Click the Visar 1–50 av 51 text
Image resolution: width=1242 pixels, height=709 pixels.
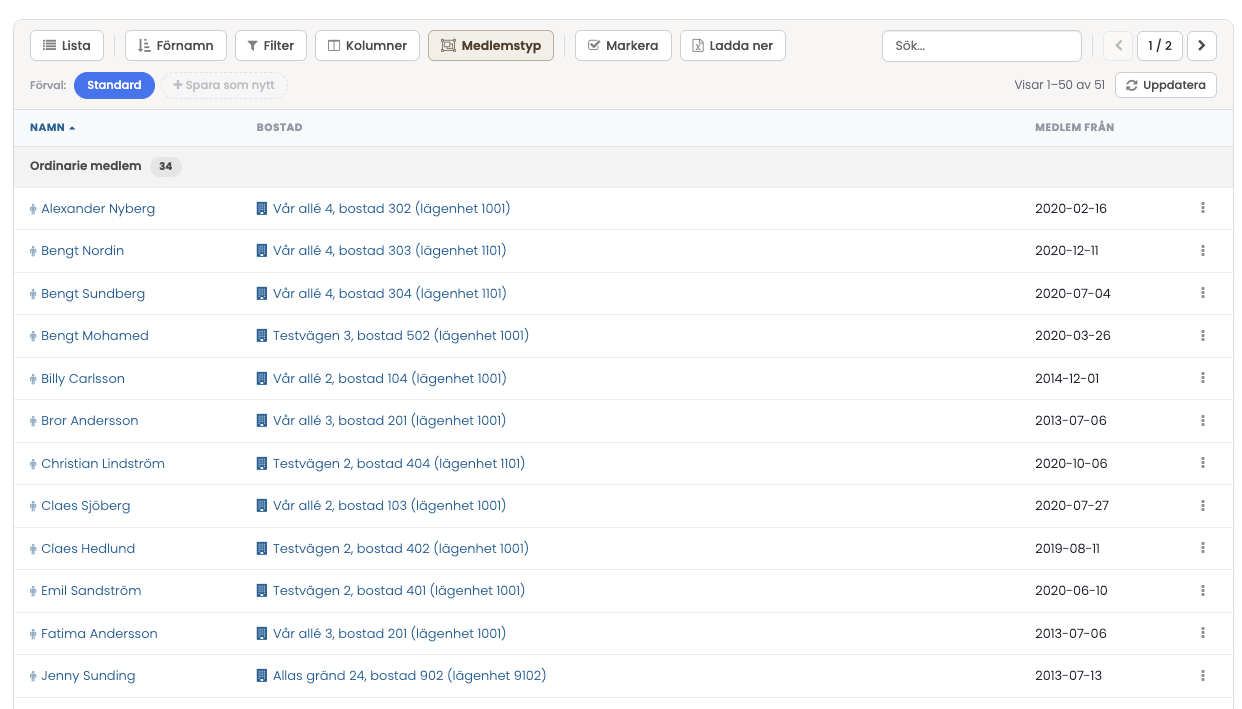tap(1059, 85)
